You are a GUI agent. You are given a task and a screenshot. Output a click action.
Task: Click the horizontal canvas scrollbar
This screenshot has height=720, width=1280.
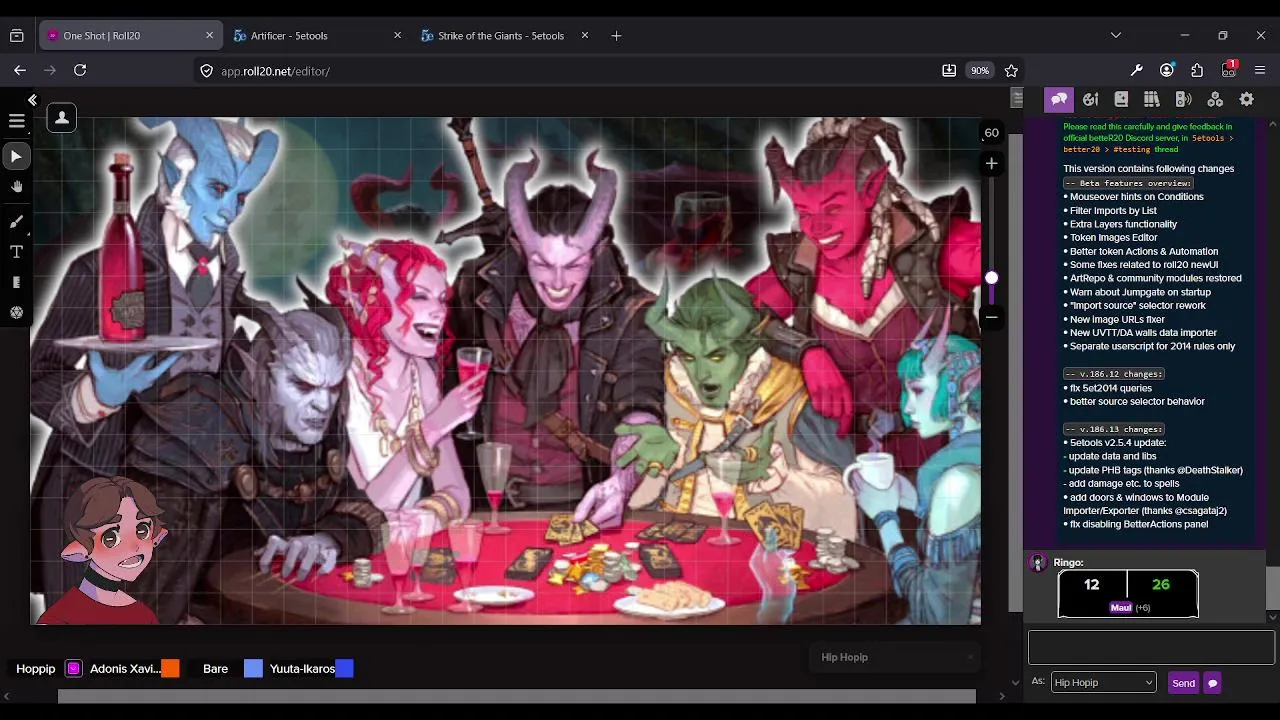(x=516, y=696)
